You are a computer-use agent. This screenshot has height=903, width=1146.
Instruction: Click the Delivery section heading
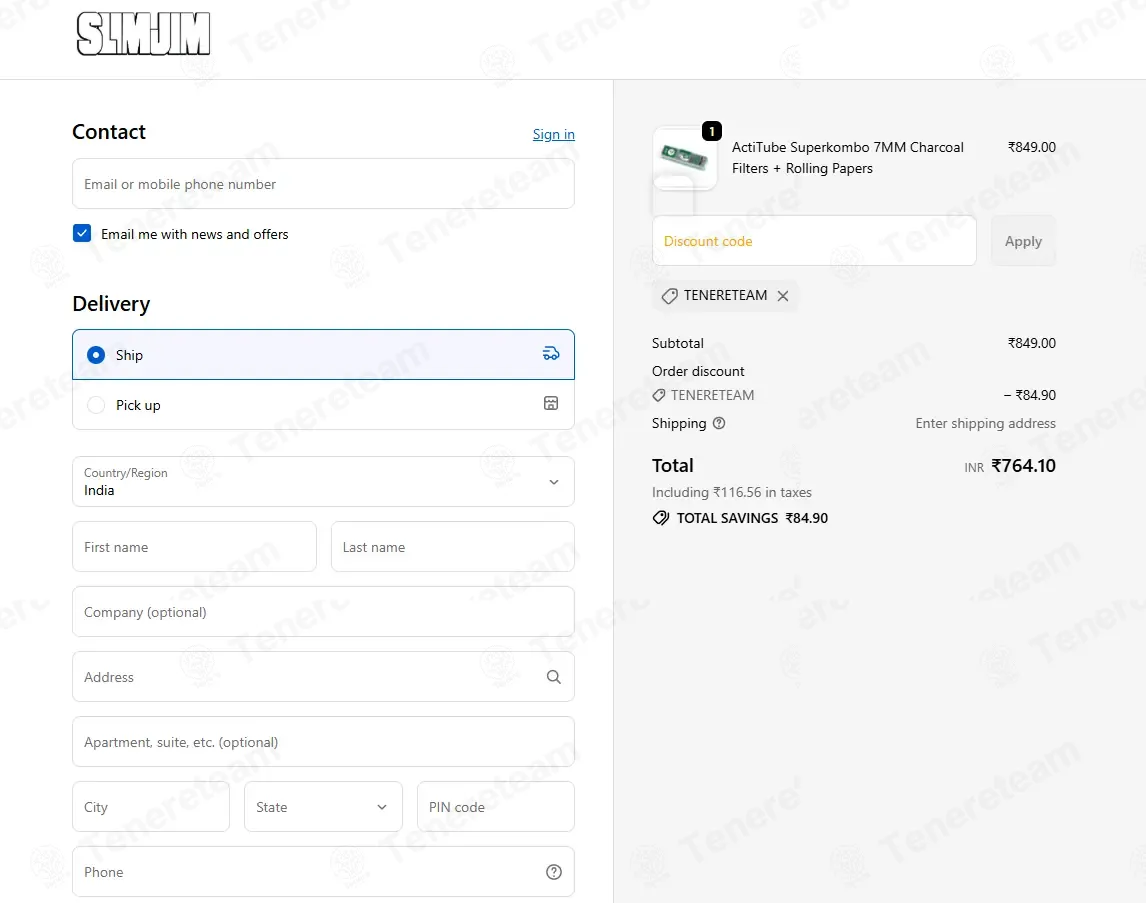[111, 304]
